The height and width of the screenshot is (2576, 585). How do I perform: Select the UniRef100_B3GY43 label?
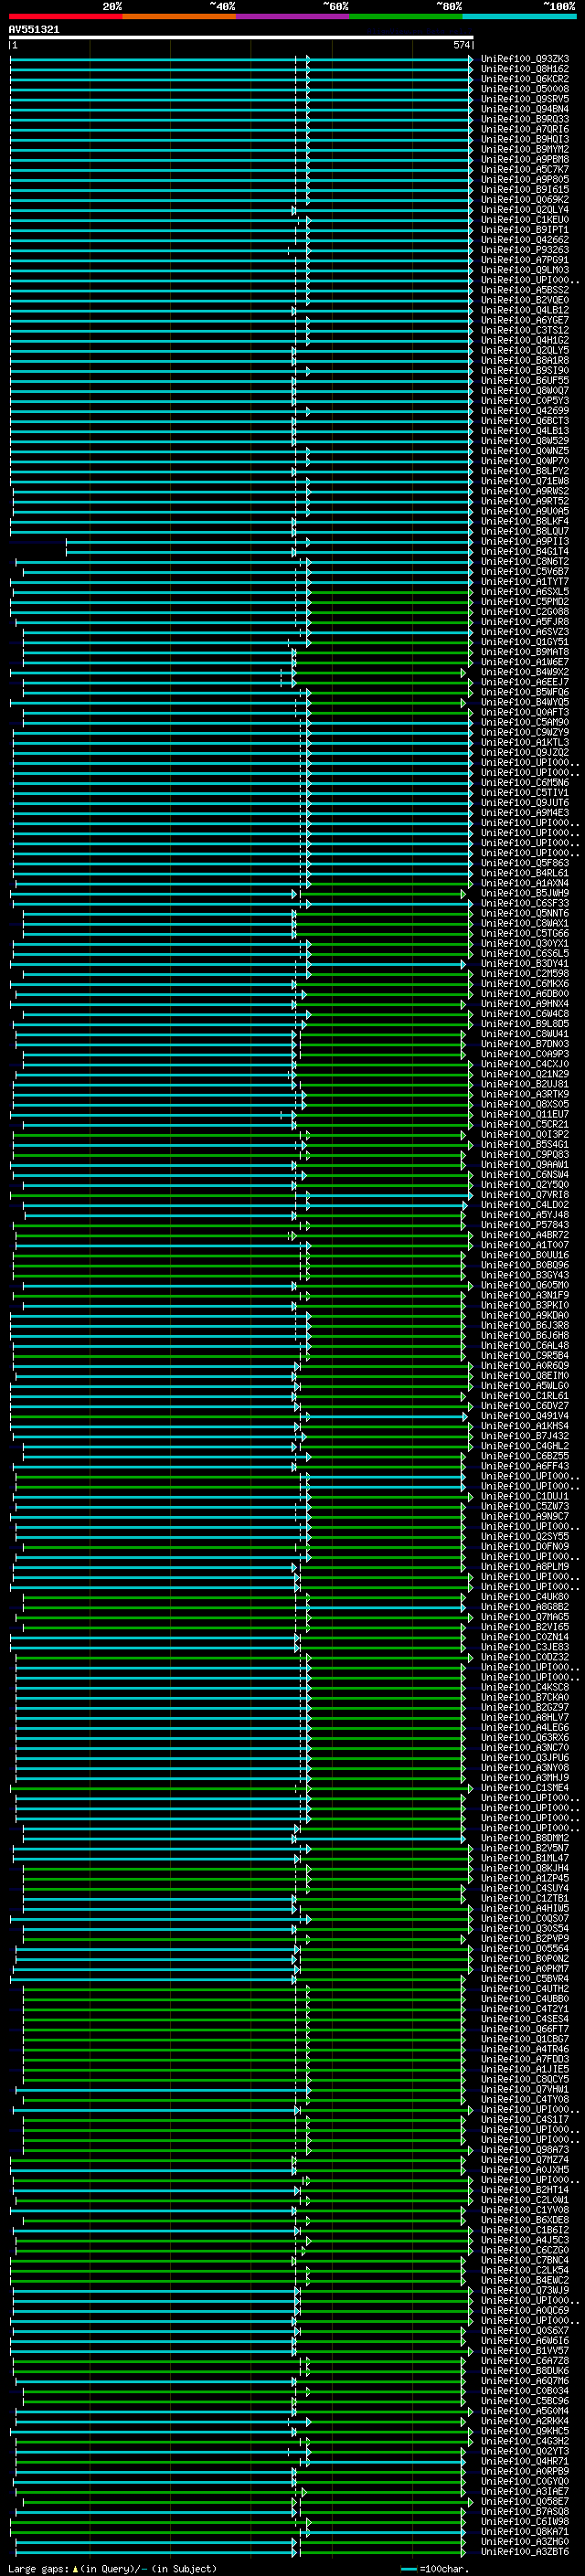click(x=525, y=1275)
